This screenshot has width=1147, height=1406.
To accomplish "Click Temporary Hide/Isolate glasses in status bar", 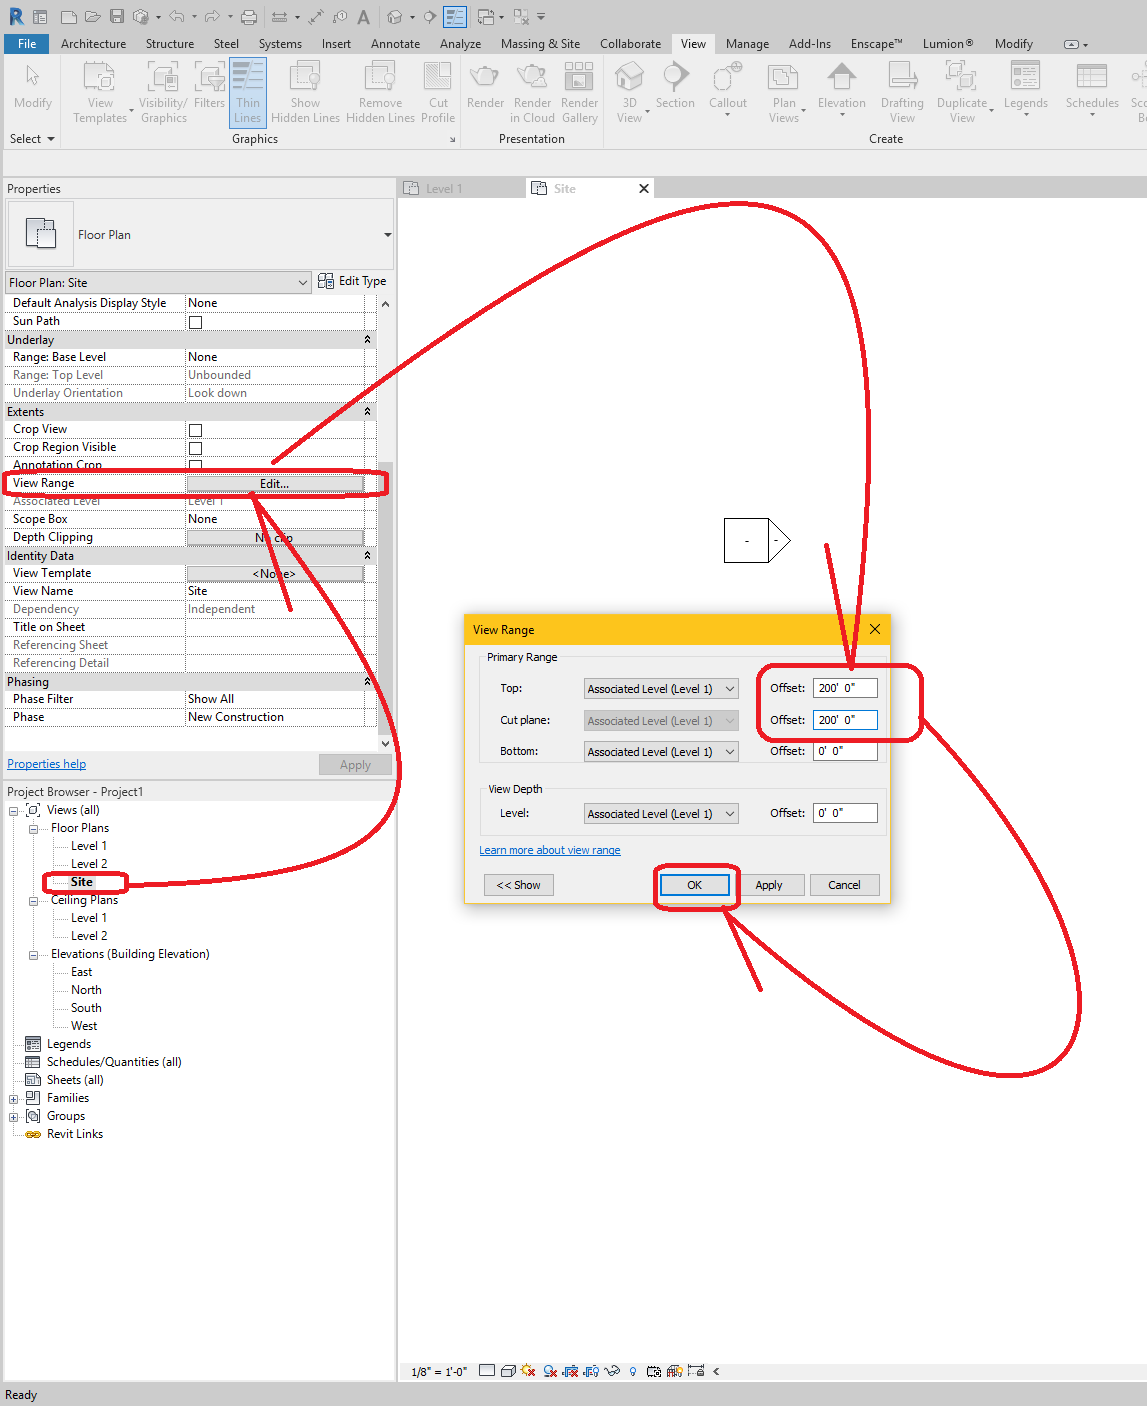I will [612, 1371].
